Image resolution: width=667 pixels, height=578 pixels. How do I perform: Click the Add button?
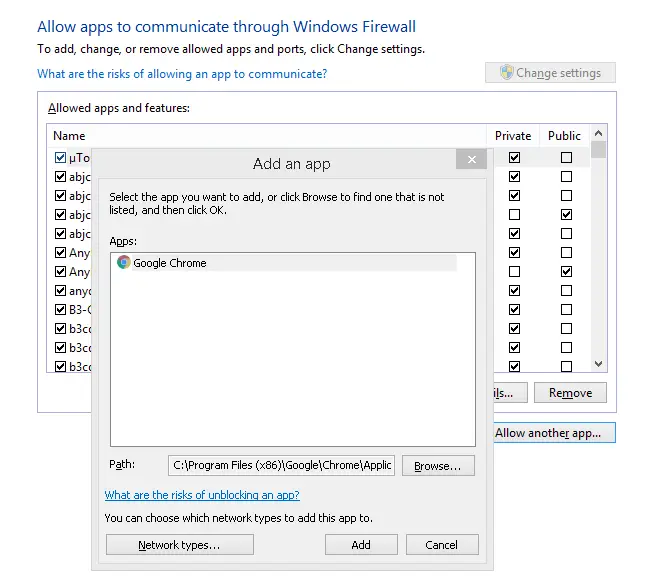coord(361,545)
